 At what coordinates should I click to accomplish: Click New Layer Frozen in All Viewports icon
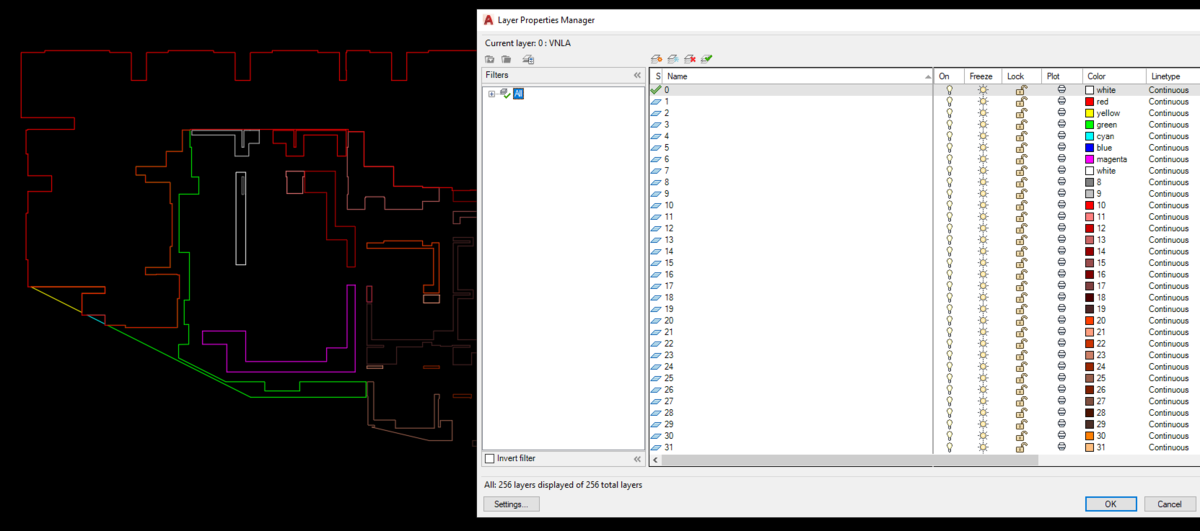pos(674,59)
